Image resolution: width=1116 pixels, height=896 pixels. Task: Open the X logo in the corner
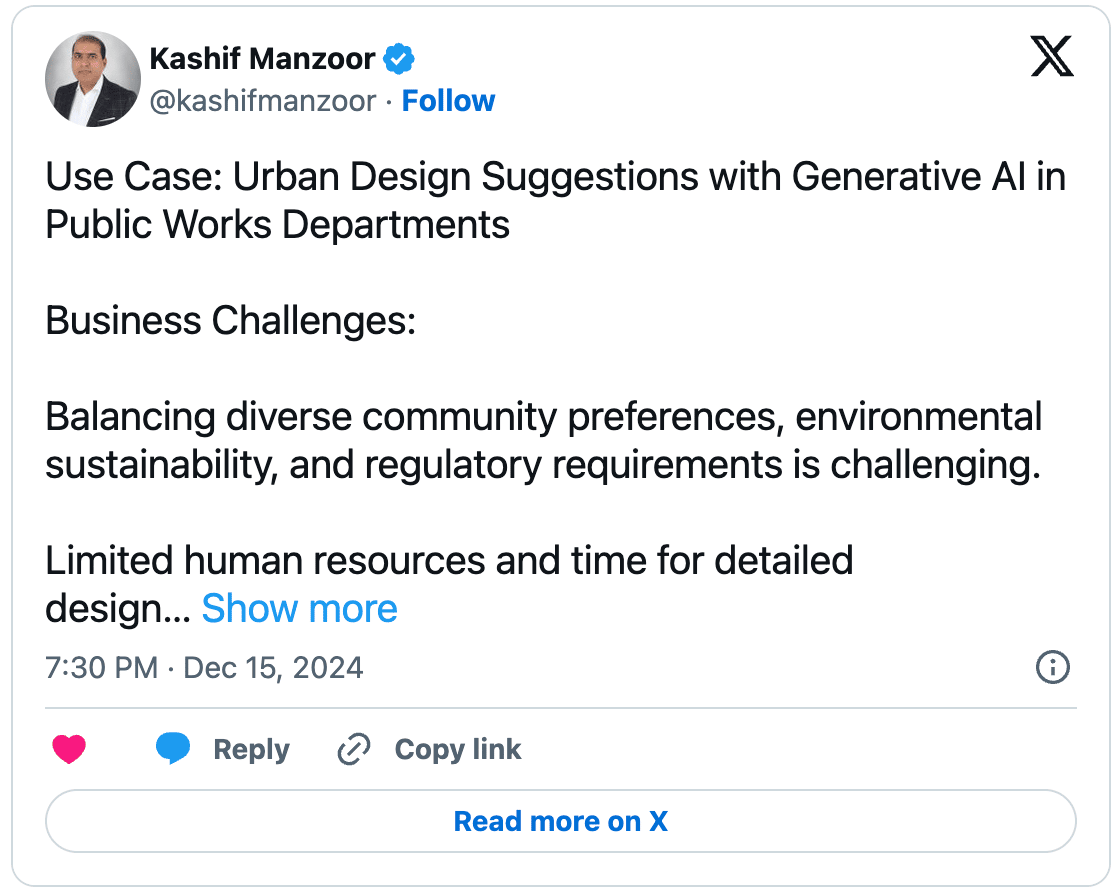(1052, 57)
